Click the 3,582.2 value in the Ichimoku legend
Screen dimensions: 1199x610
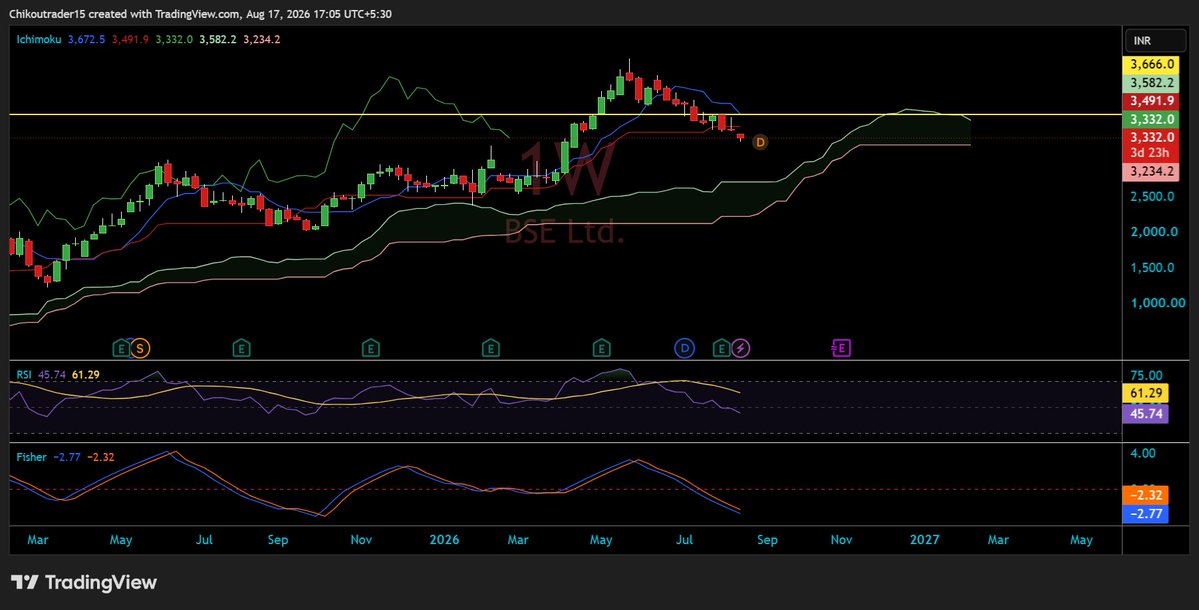pyautogui.click(x=218, y=39)
